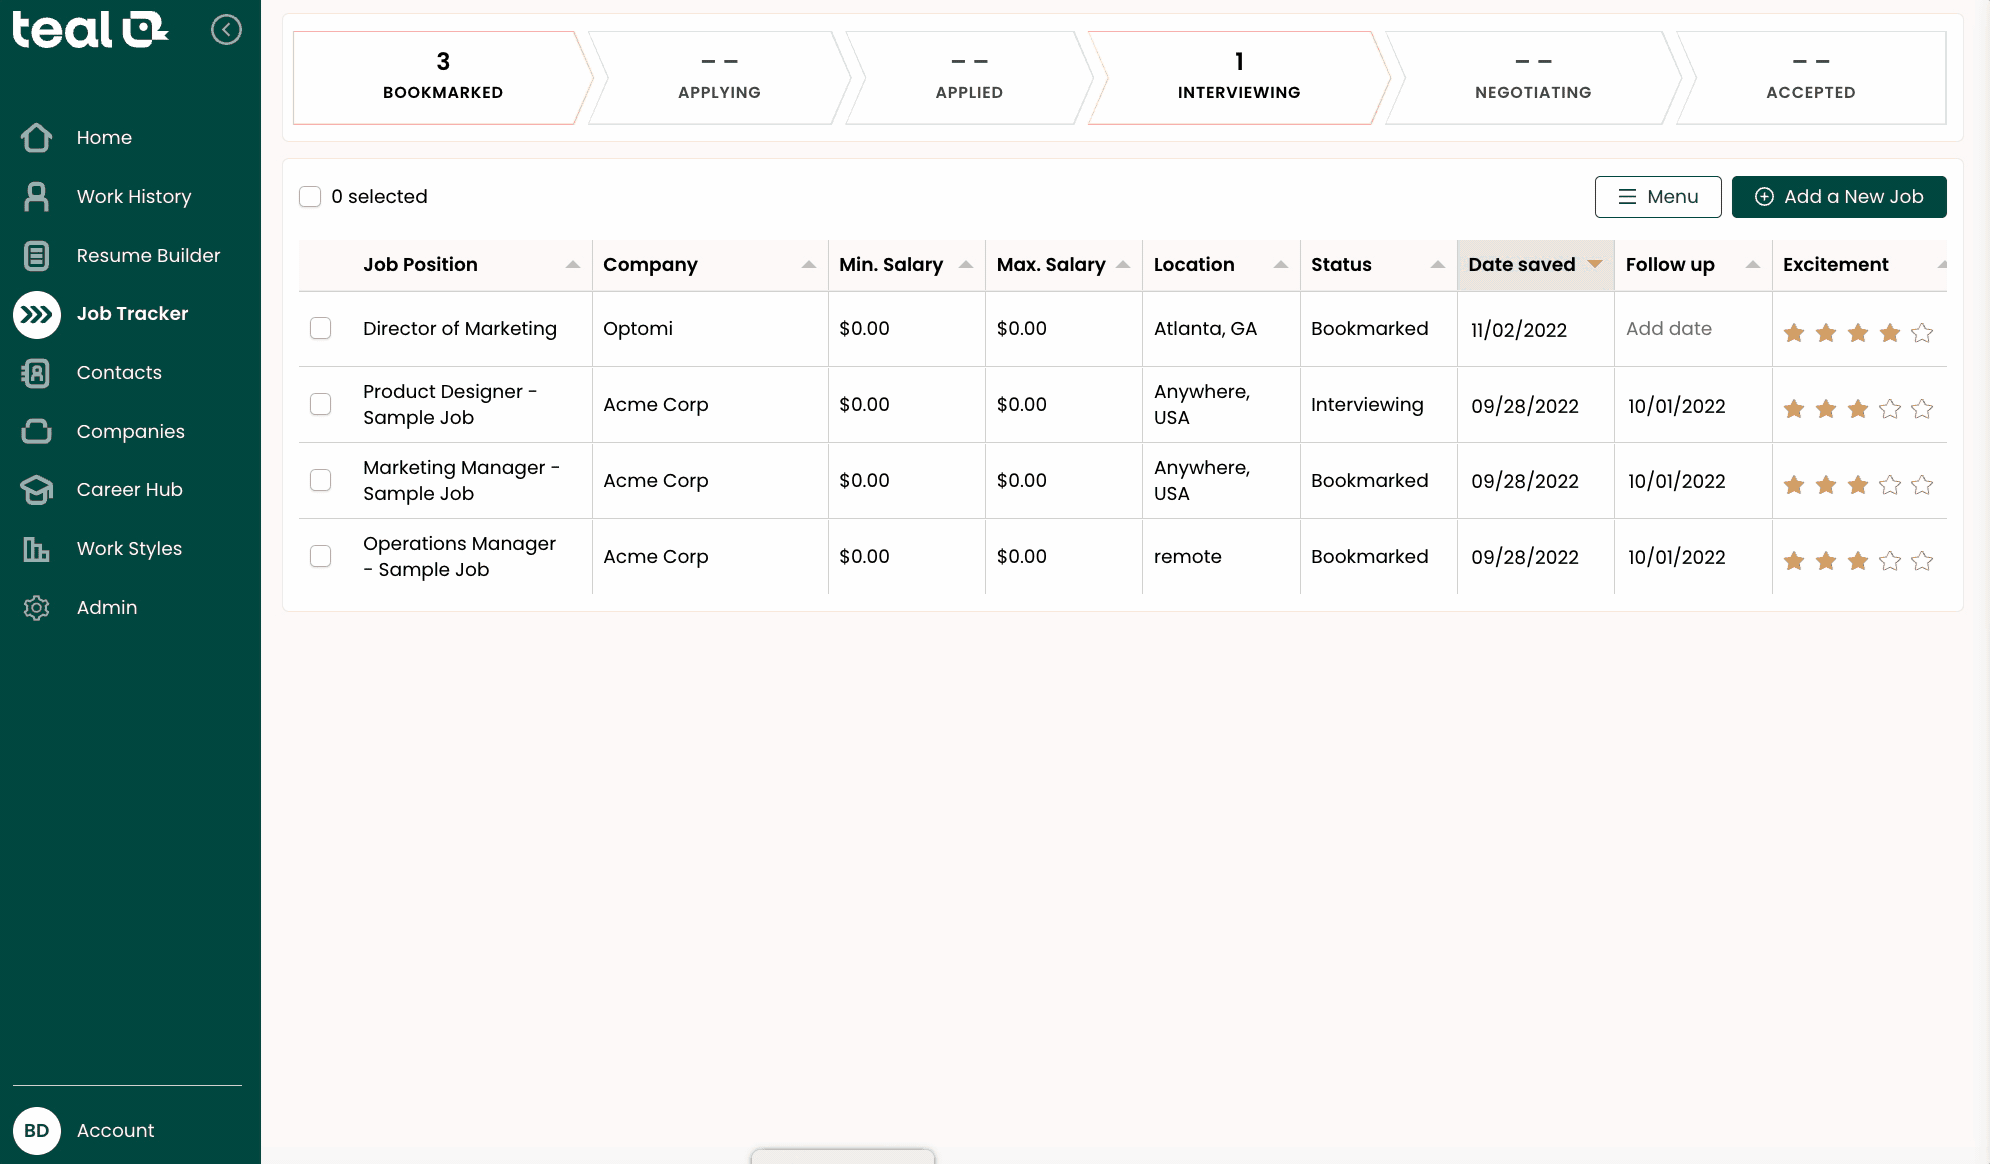Select the Applied stage tab
1990x1164 pixels.
coord(969,78)
